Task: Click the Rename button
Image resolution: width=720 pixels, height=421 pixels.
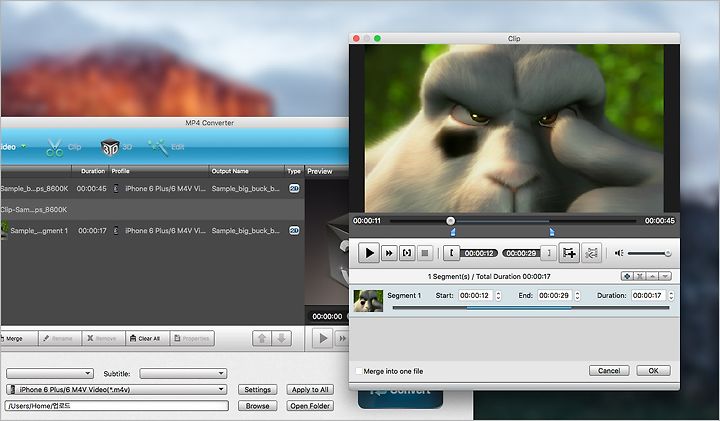Action: (60, 338)
